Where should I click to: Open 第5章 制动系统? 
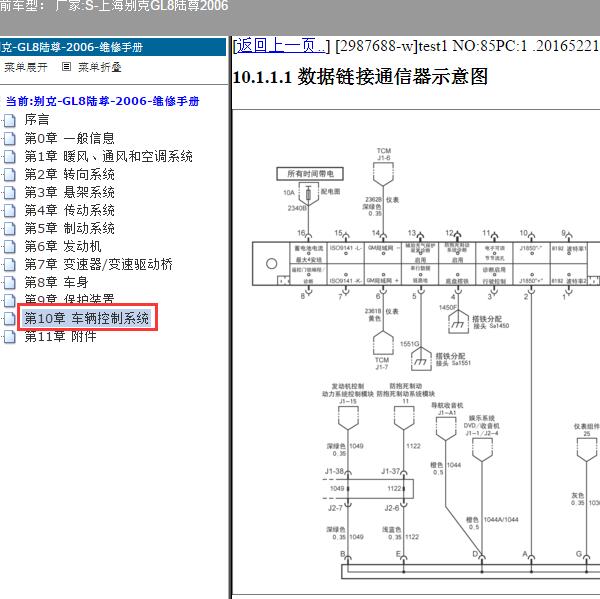pos(69,228)
